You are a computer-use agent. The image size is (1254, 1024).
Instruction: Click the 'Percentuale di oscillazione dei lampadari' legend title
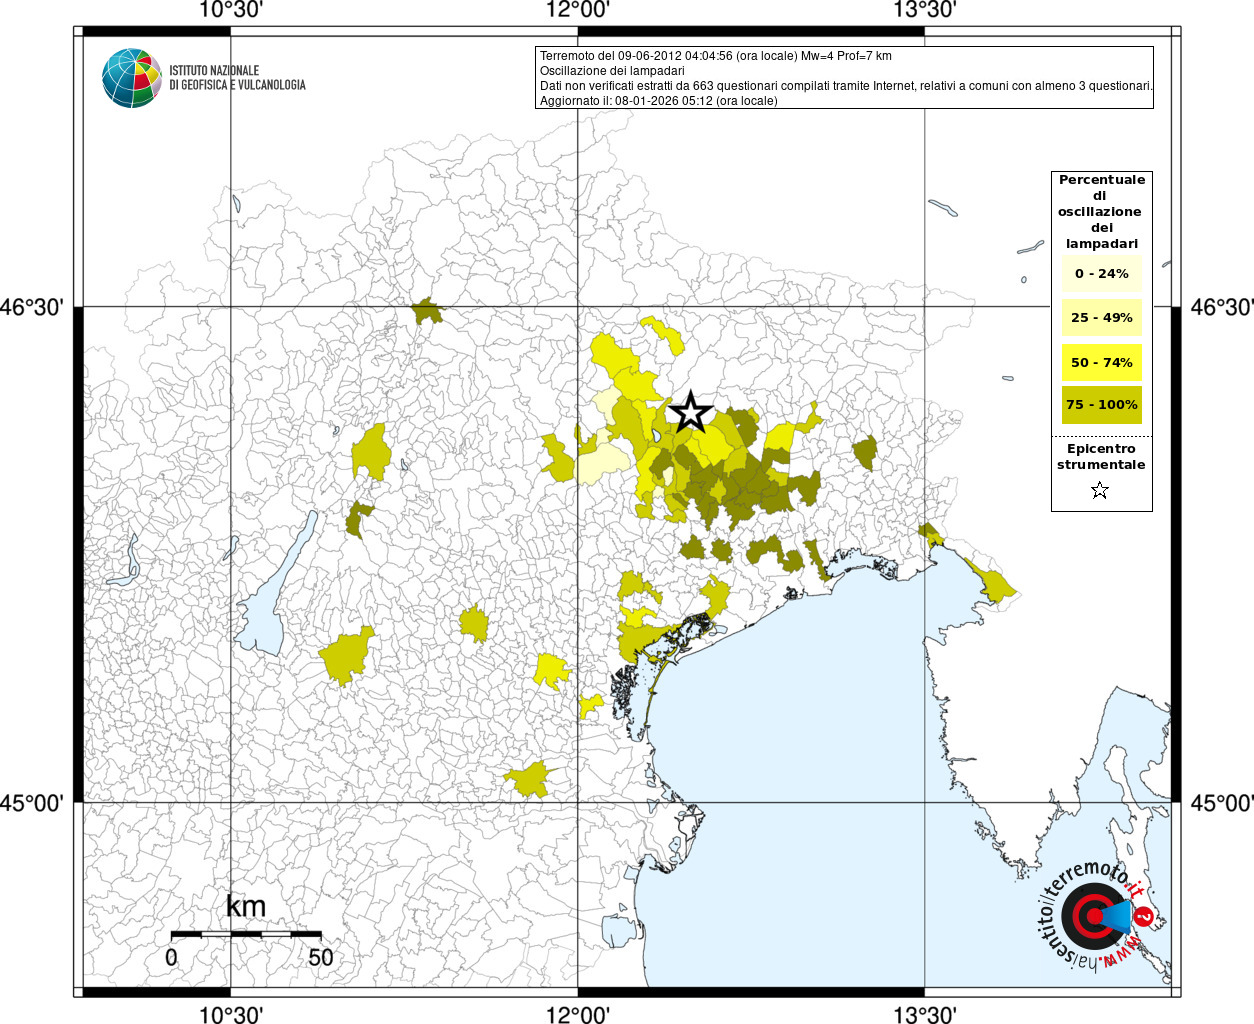(x=1102, y=211)
